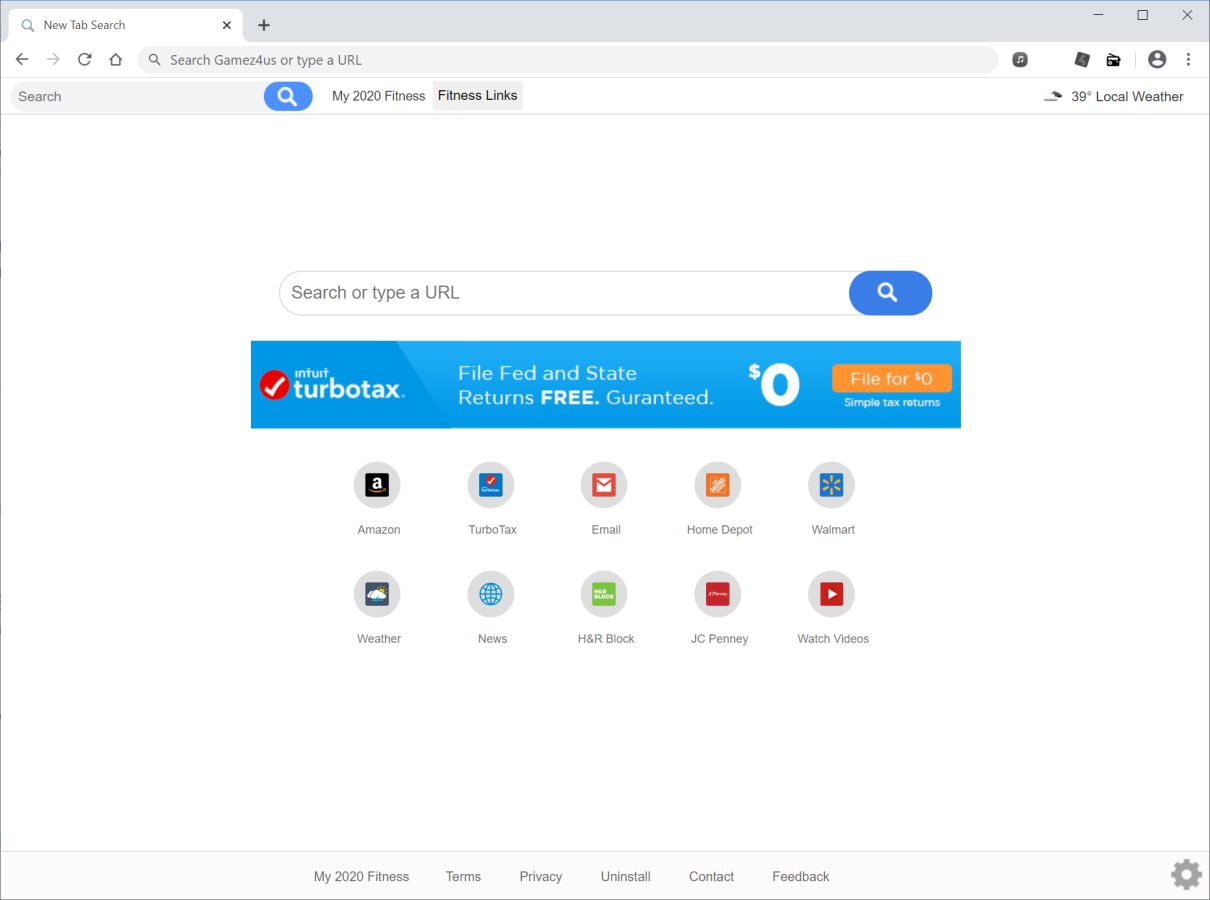Open the TurboTax shortcut icon
This screenshot has width=1210, height=900.
(x=491, y=485)
